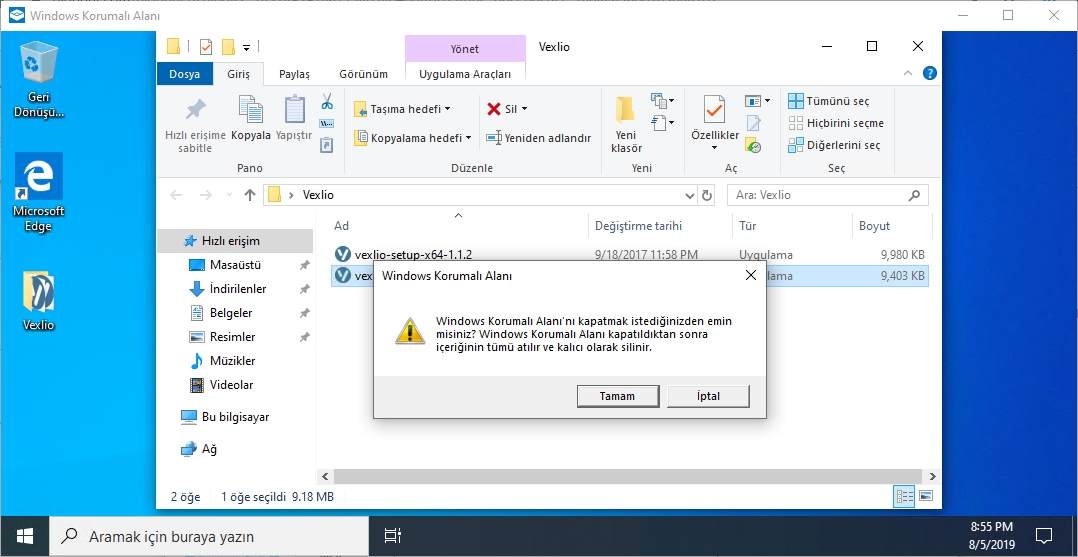Expand the Özellikler dropdown arrow
This screenshot has width=1078, height=557.
pos(714,147)
